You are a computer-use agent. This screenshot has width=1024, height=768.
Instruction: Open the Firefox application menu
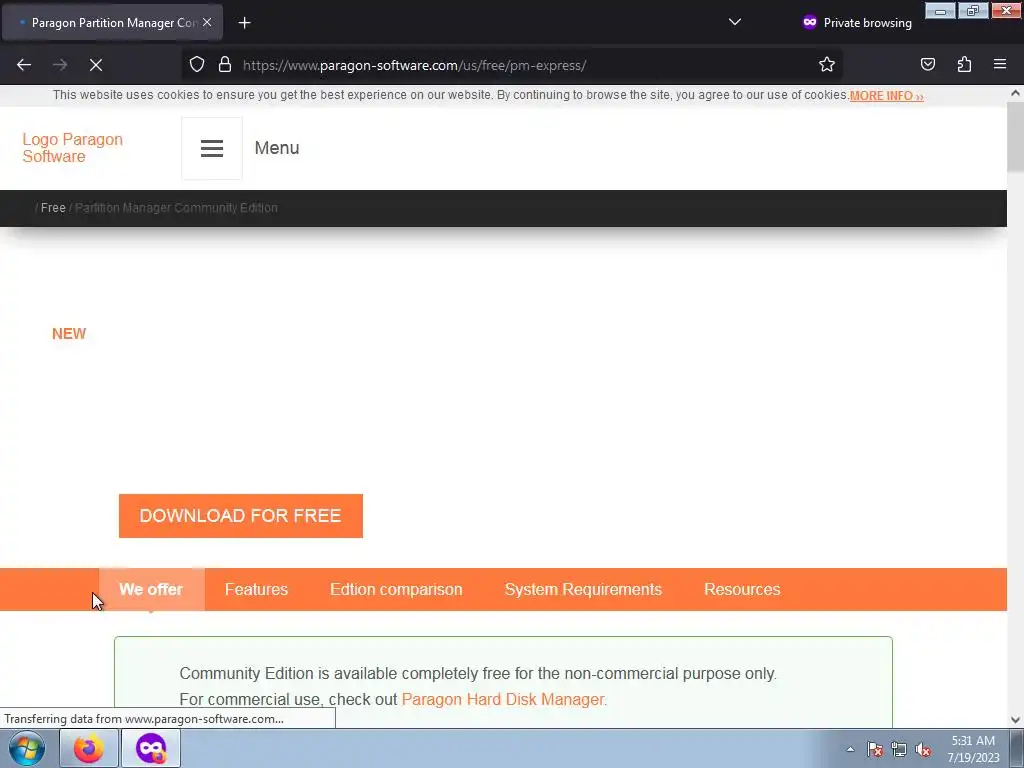tap(1000, 65)
